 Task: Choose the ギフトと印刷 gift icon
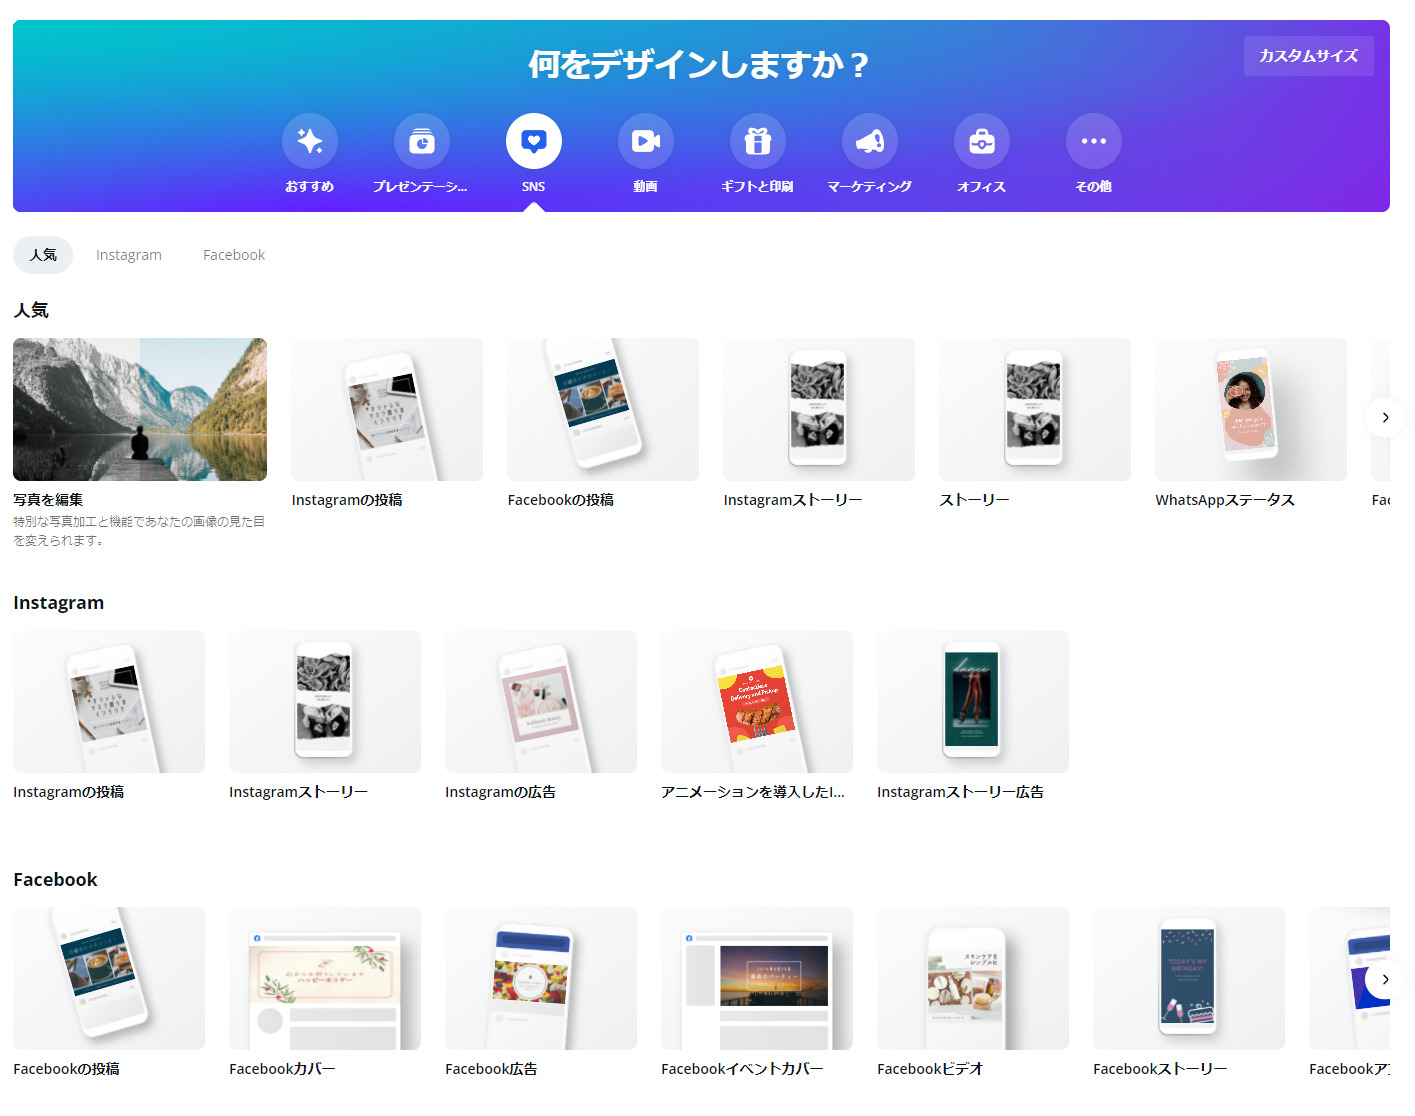tap(758, 141)
